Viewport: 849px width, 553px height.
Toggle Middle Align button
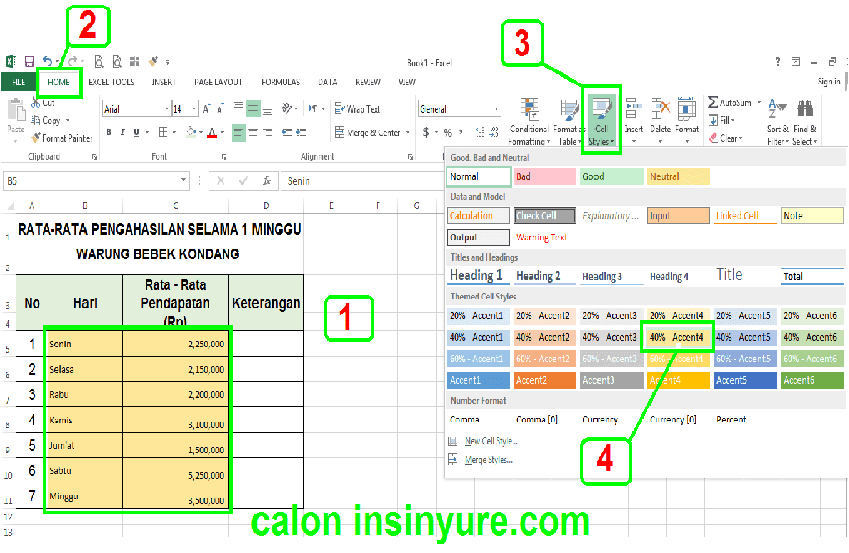[253, 108]
